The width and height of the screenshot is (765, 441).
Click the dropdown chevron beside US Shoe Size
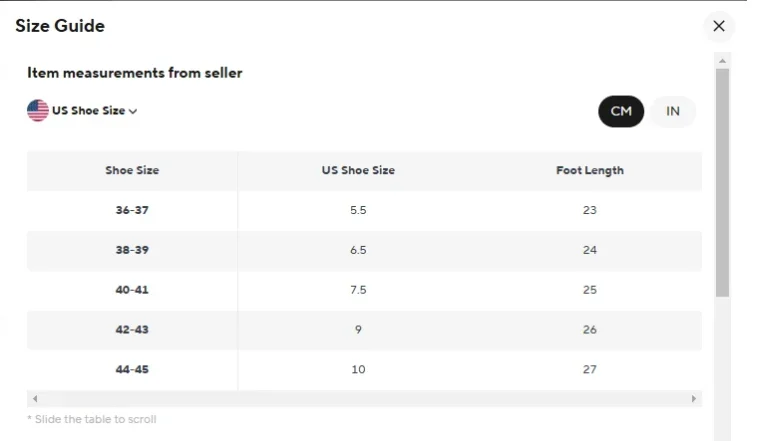point(133,111)
